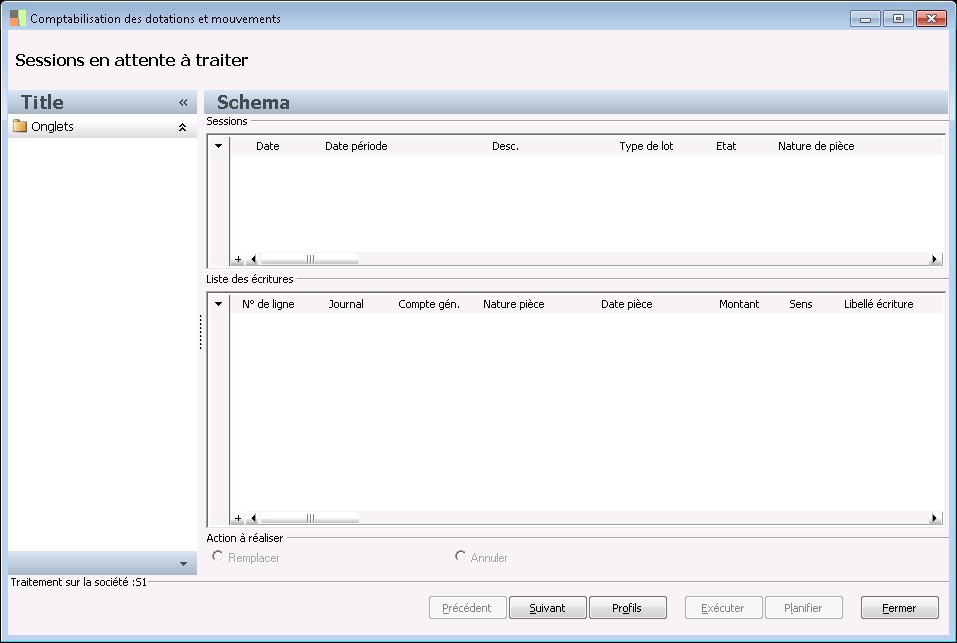Click the Nature de pièce column header

pyautogui.click(x=816, y=146)
